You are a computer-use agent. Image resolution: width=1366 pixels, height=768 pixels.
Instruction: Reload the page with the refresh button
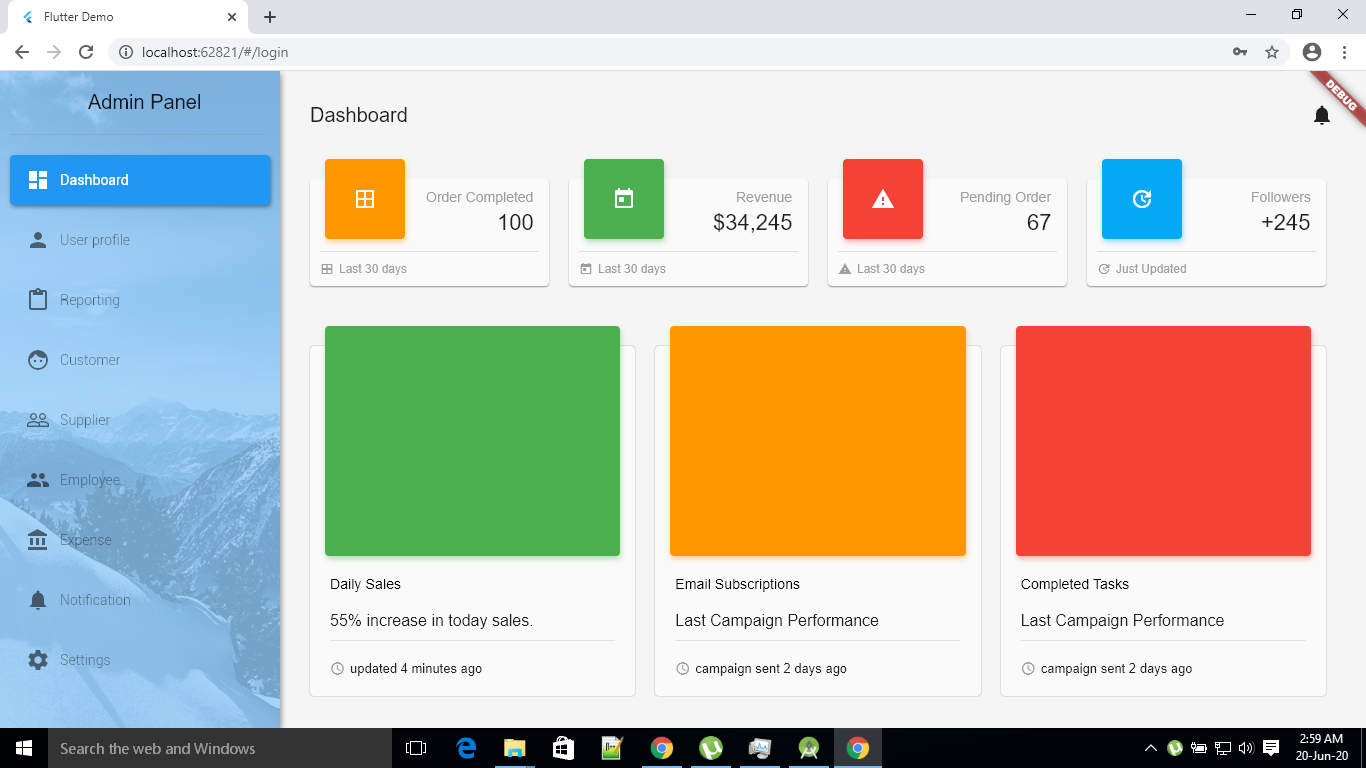85,51
